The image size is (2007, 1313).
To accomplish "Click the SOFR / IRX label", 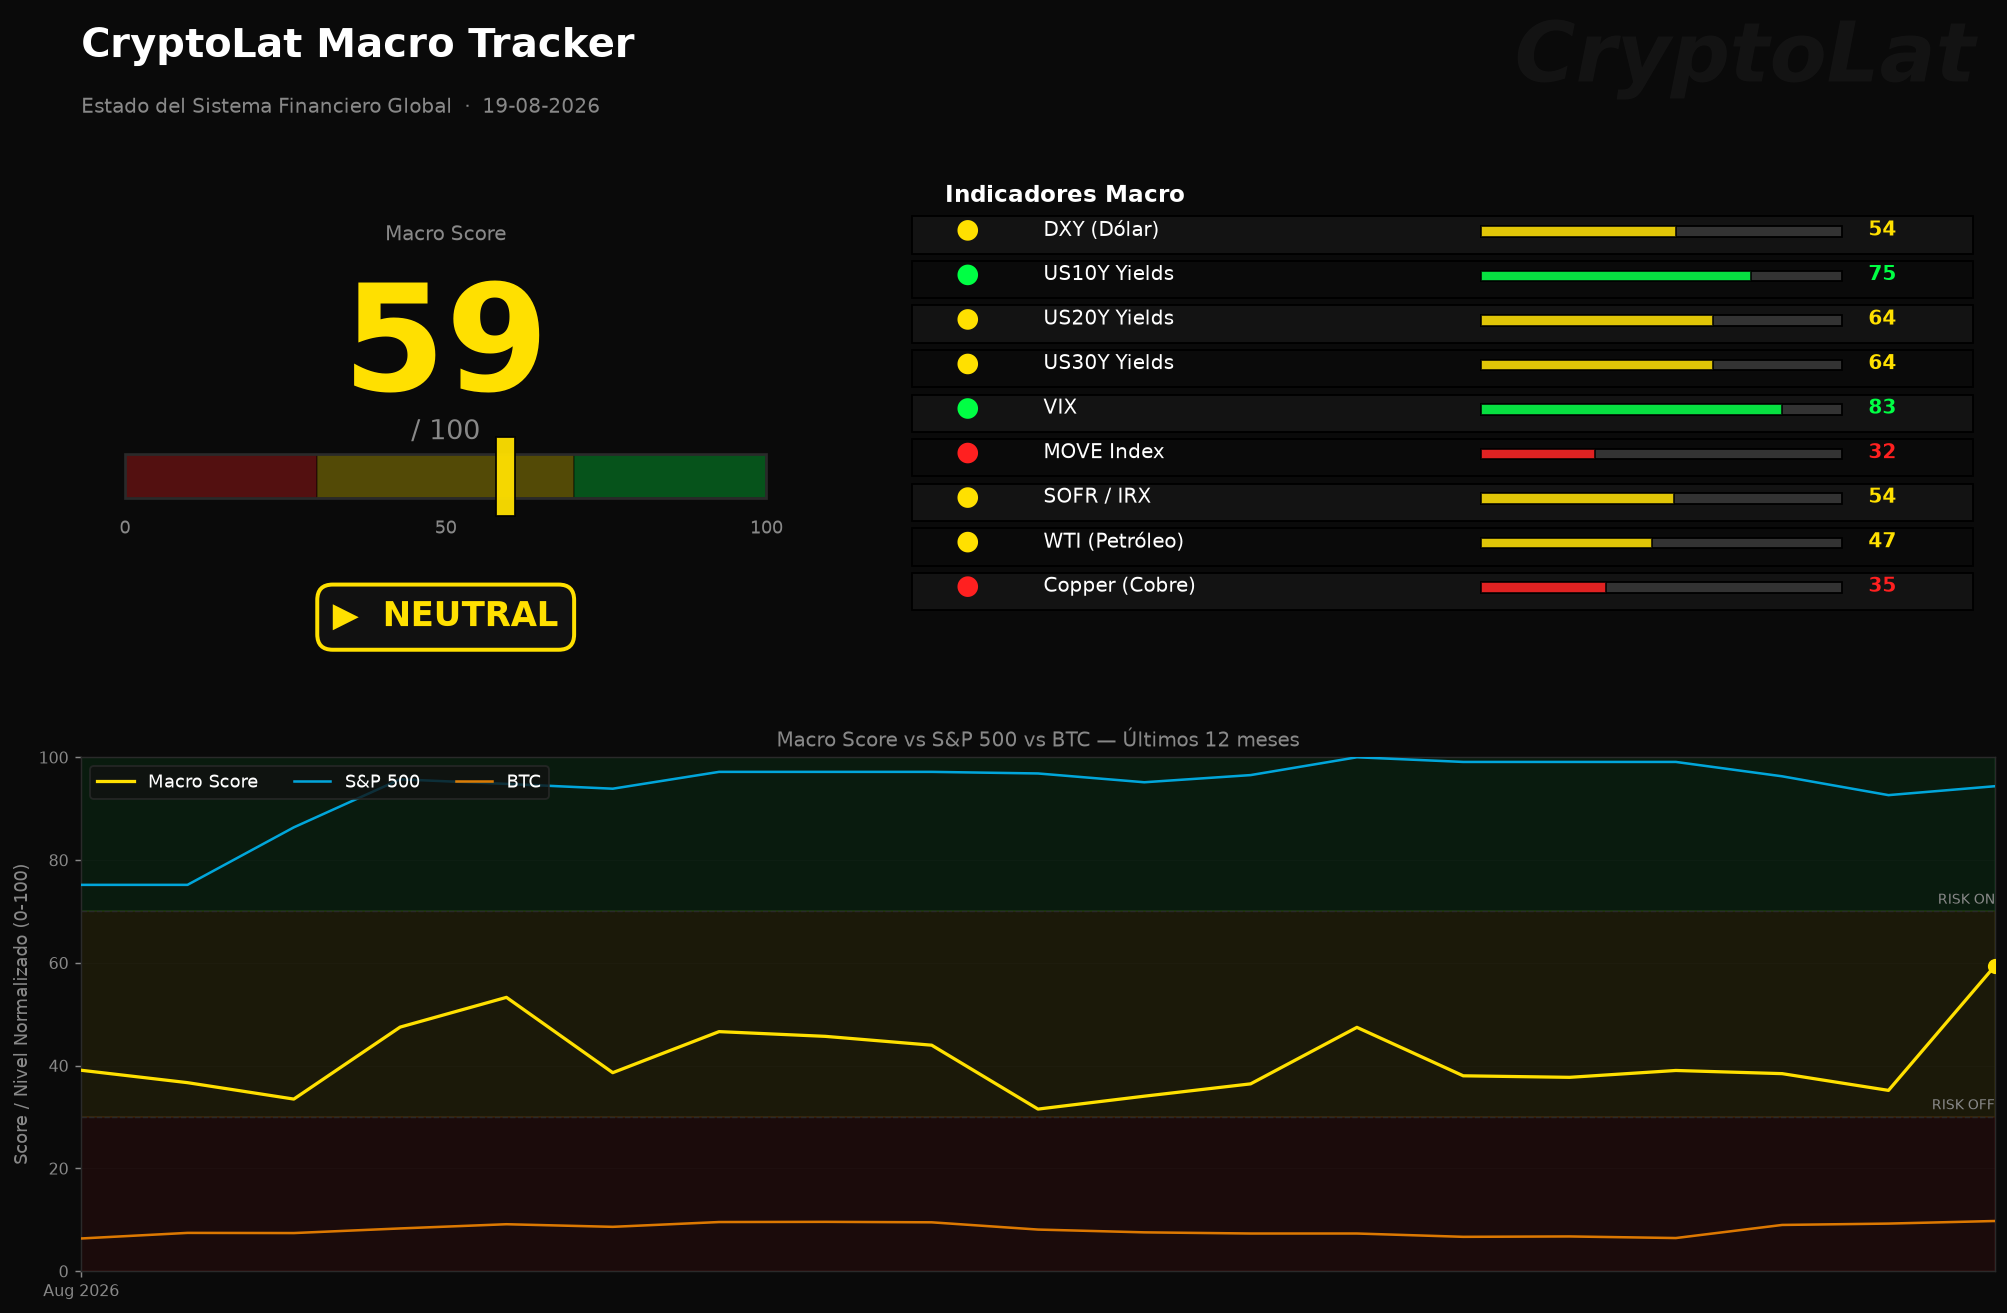I will (x=1097, y=496).
